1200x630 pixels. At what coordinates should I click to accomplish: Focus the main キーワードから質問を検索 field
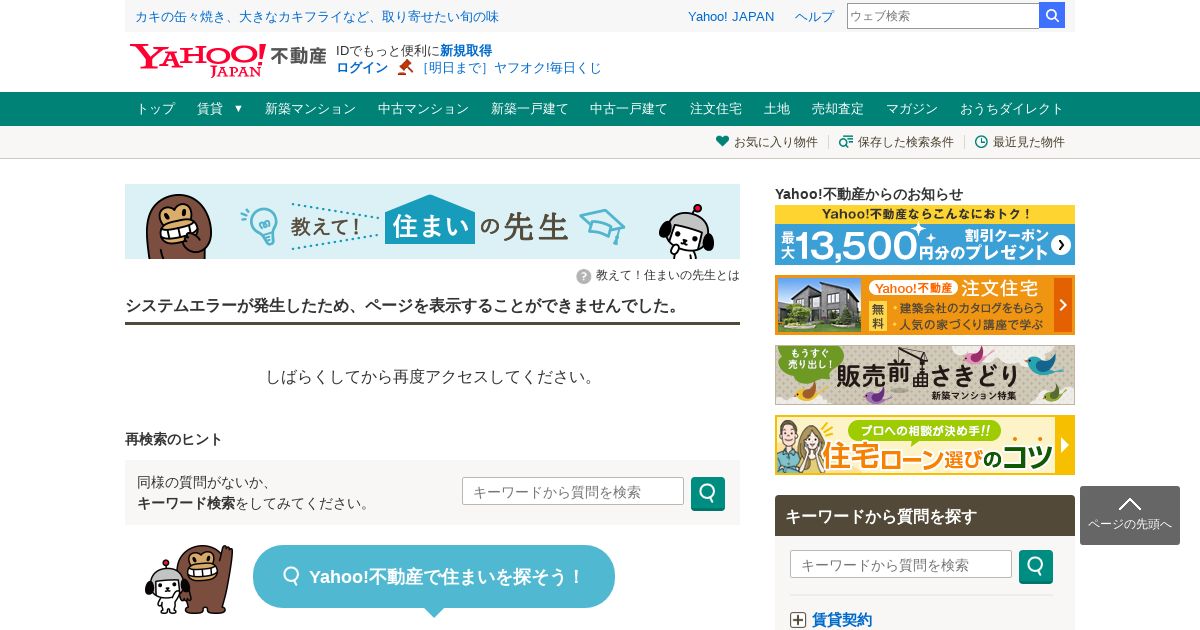tap(573, 491)
